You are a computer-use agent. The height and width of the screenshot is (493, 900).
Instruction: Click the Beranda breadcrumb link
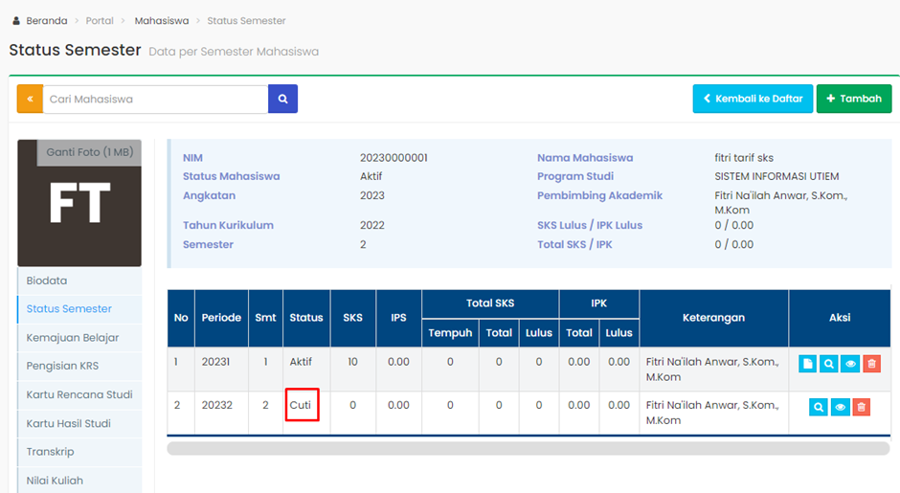[x=46, y=20]
